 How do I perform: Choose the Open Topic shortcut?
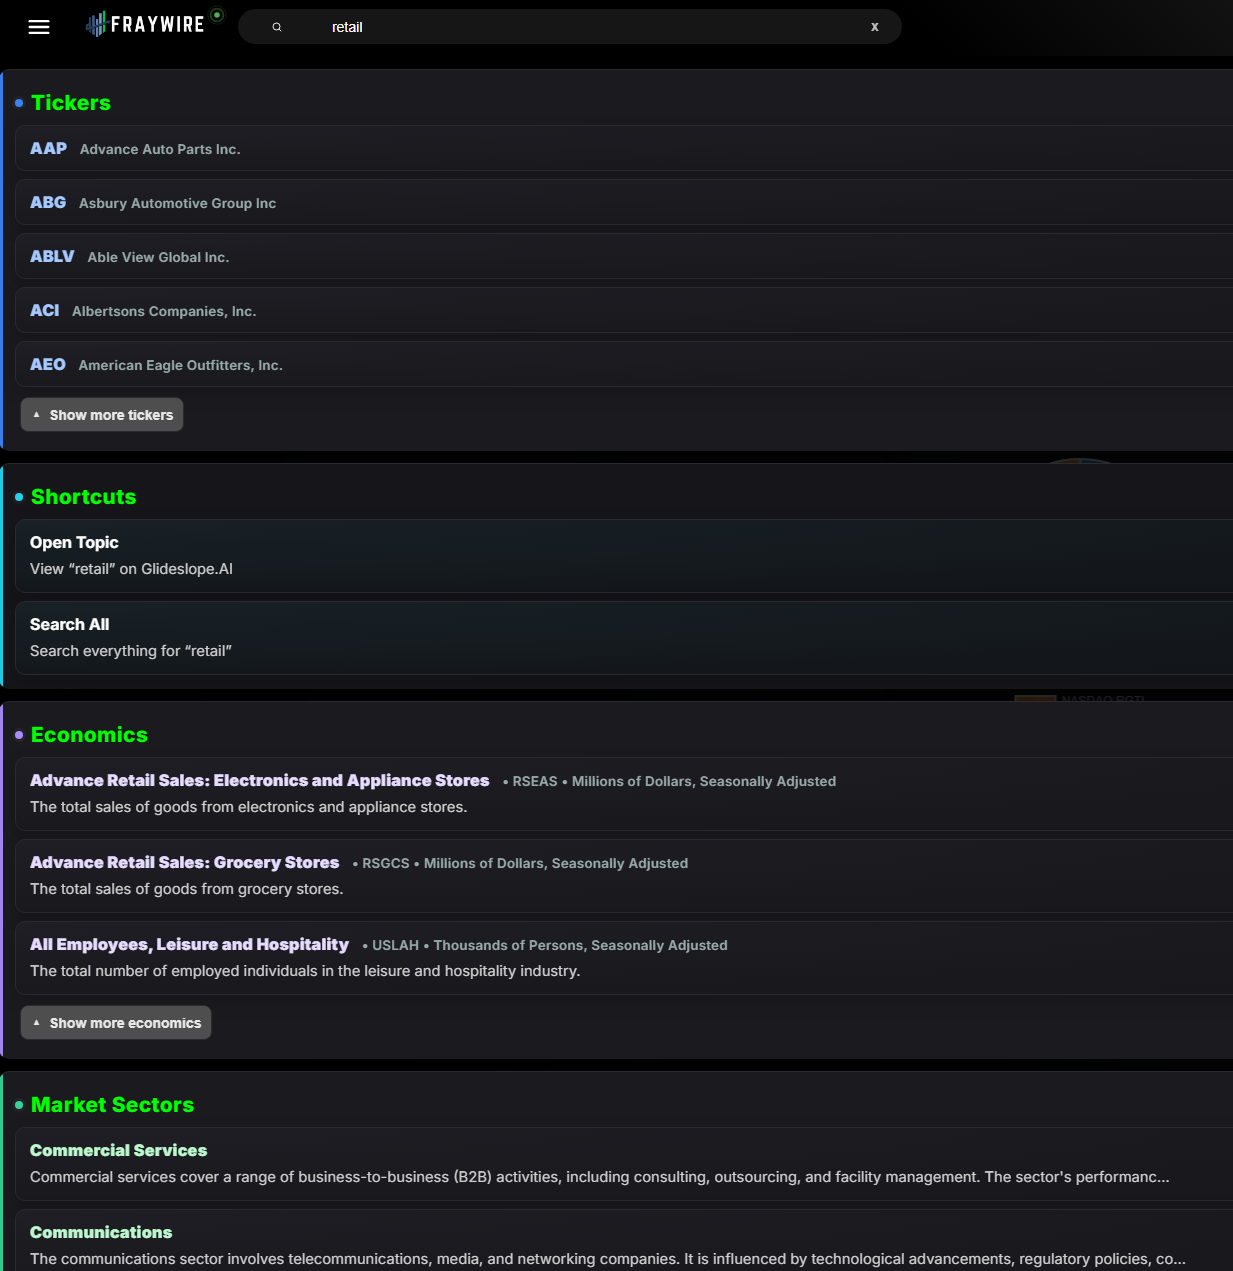pos(131,555)
